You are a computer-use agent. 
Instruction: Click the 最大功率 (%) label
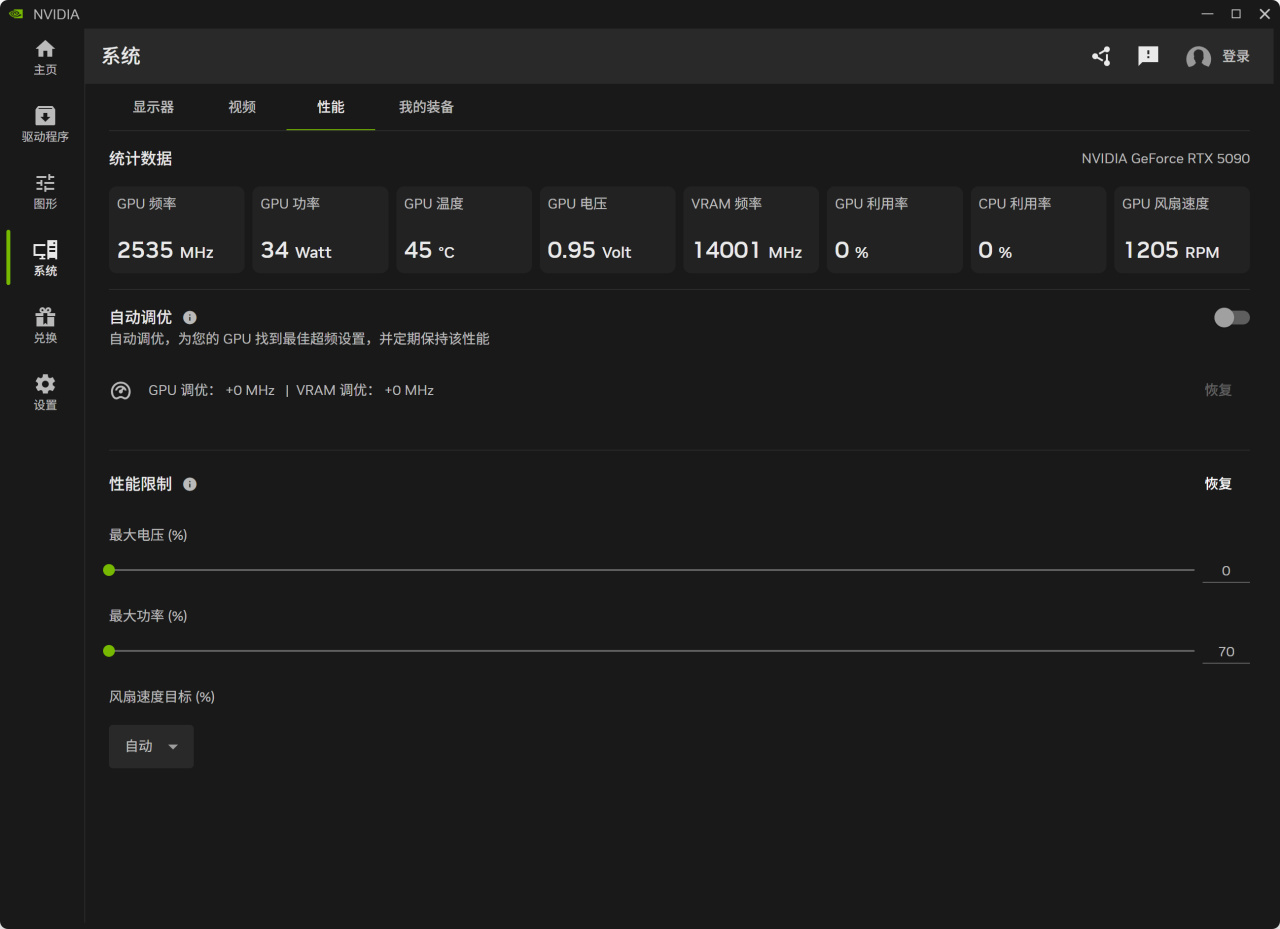click(x=148, y=616)
